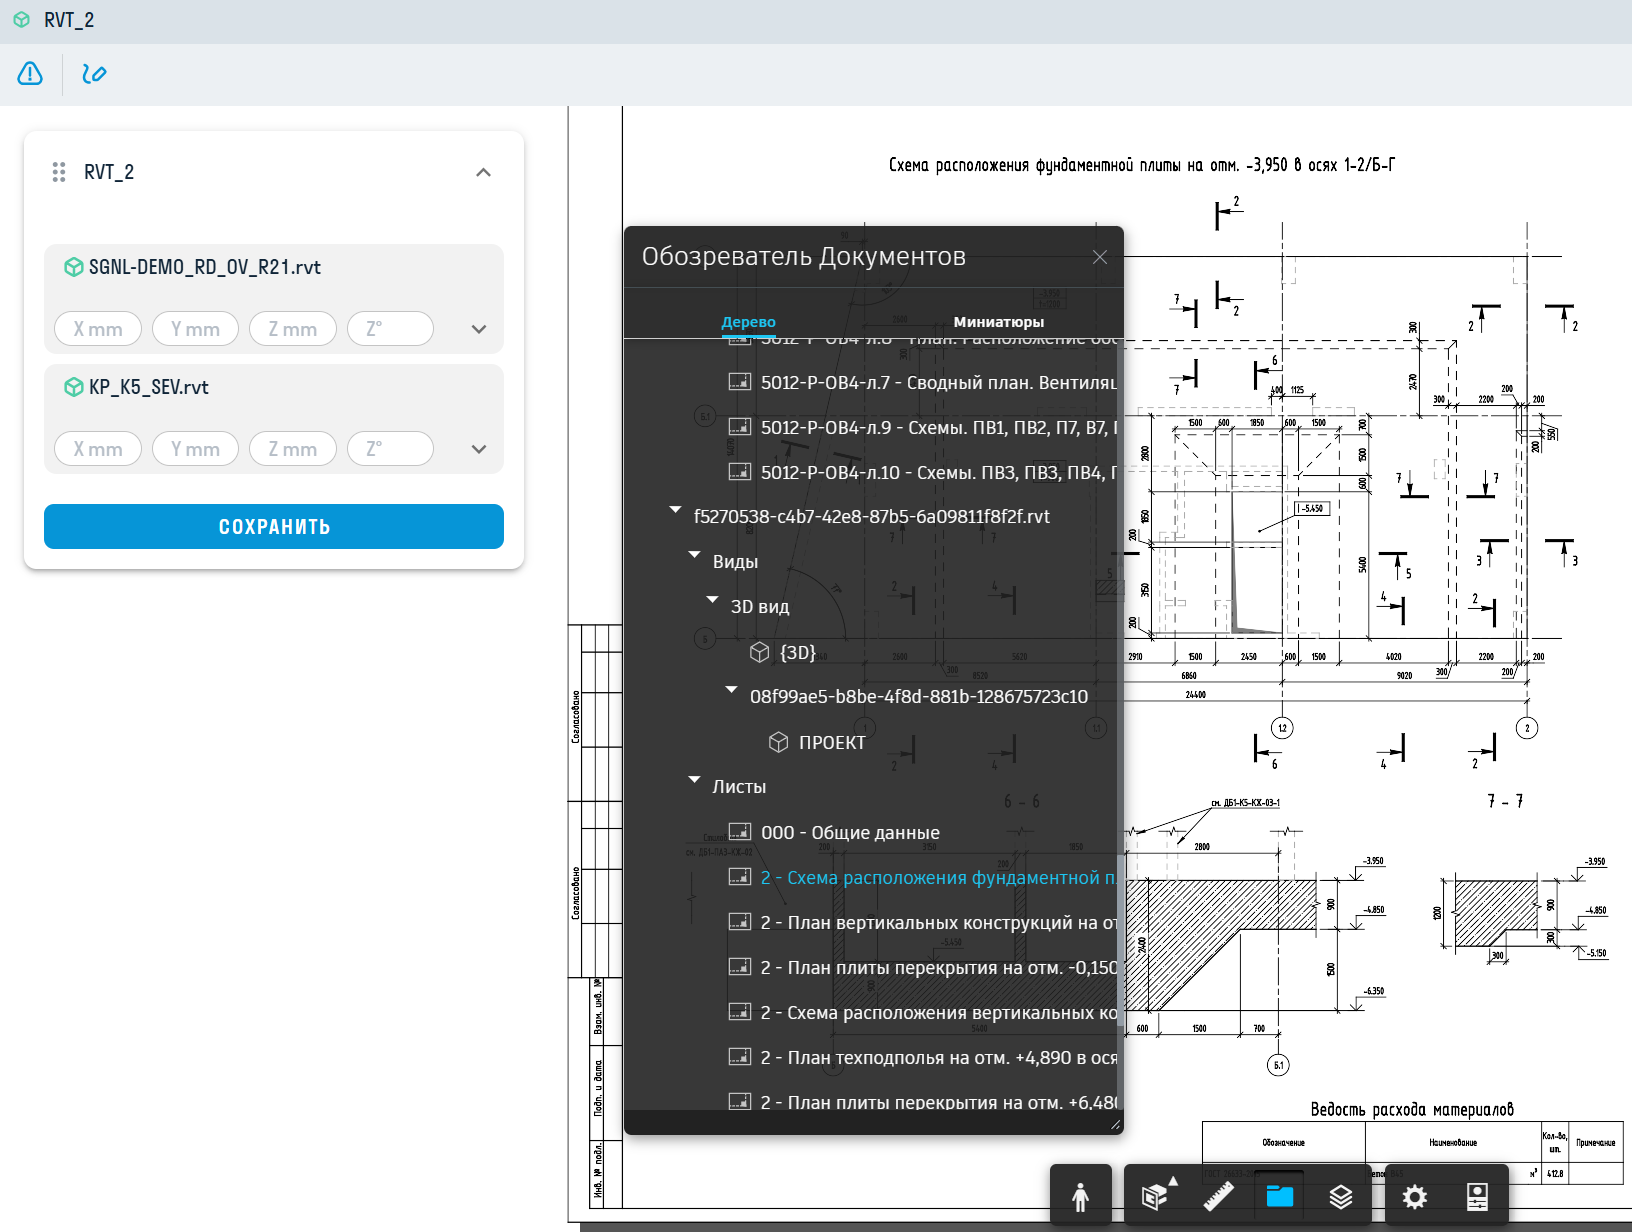Open the section analysis tool

(1156, 1196)
